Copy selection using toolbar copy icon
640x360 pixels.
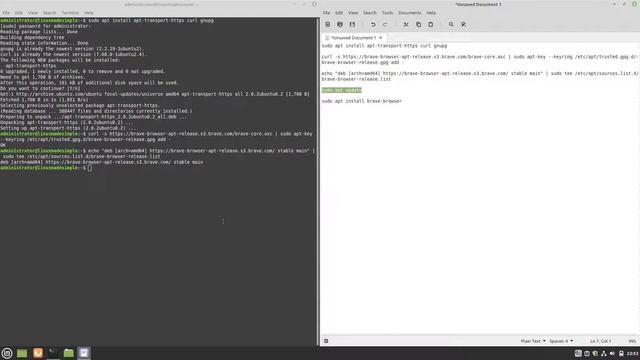[x=418, y=24]
